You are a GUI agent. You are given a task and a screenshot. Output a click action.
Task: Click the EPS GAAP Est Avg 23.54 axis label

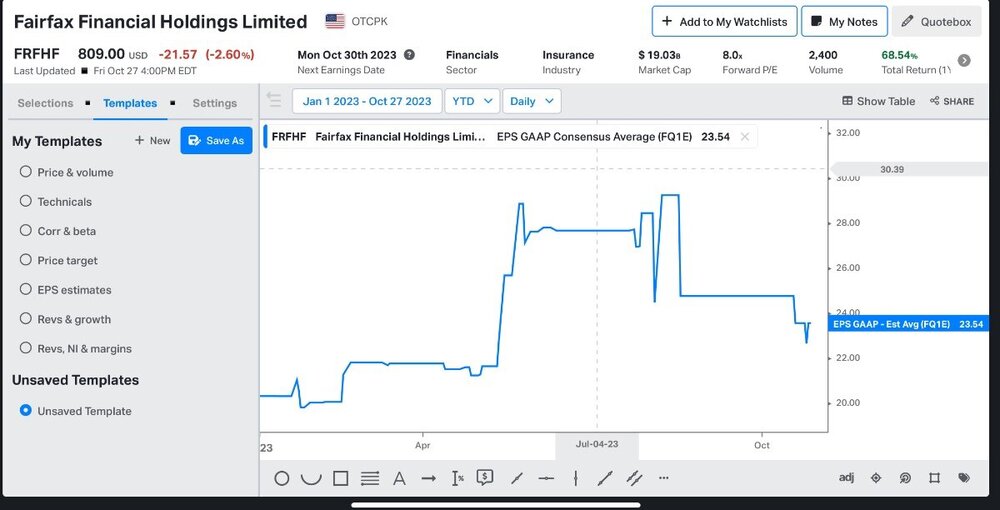(x=908, y=324)
